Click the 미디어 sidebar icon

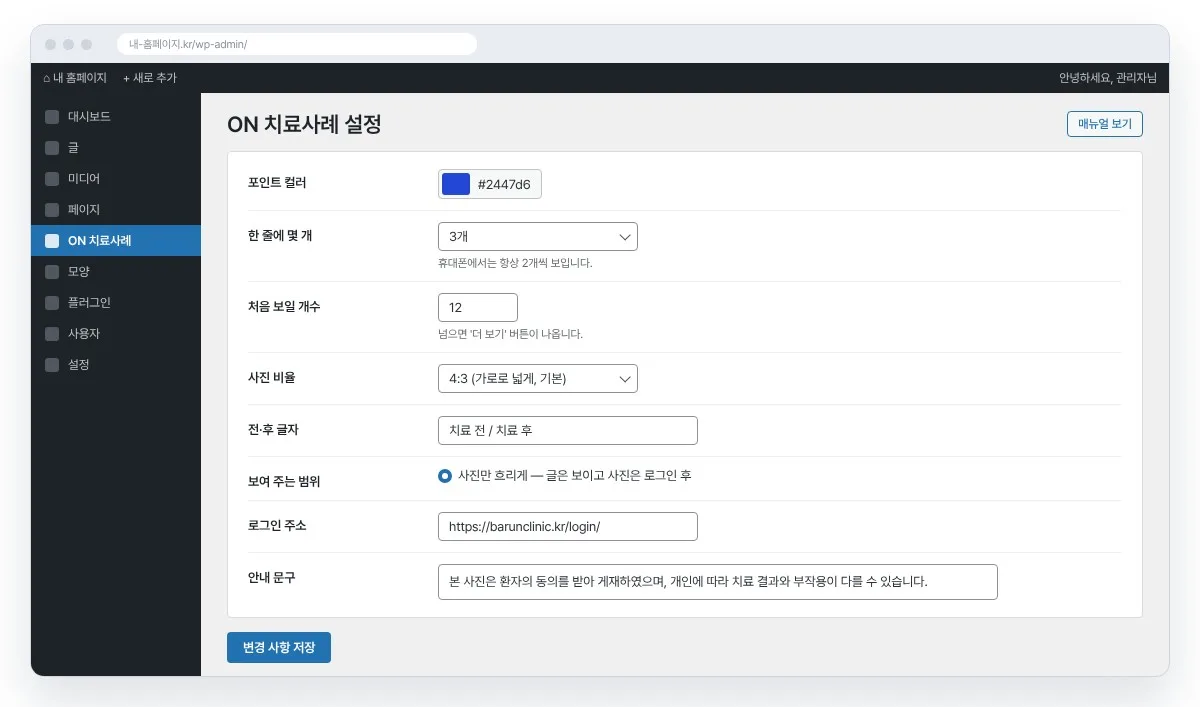click(x=52, y=179)
